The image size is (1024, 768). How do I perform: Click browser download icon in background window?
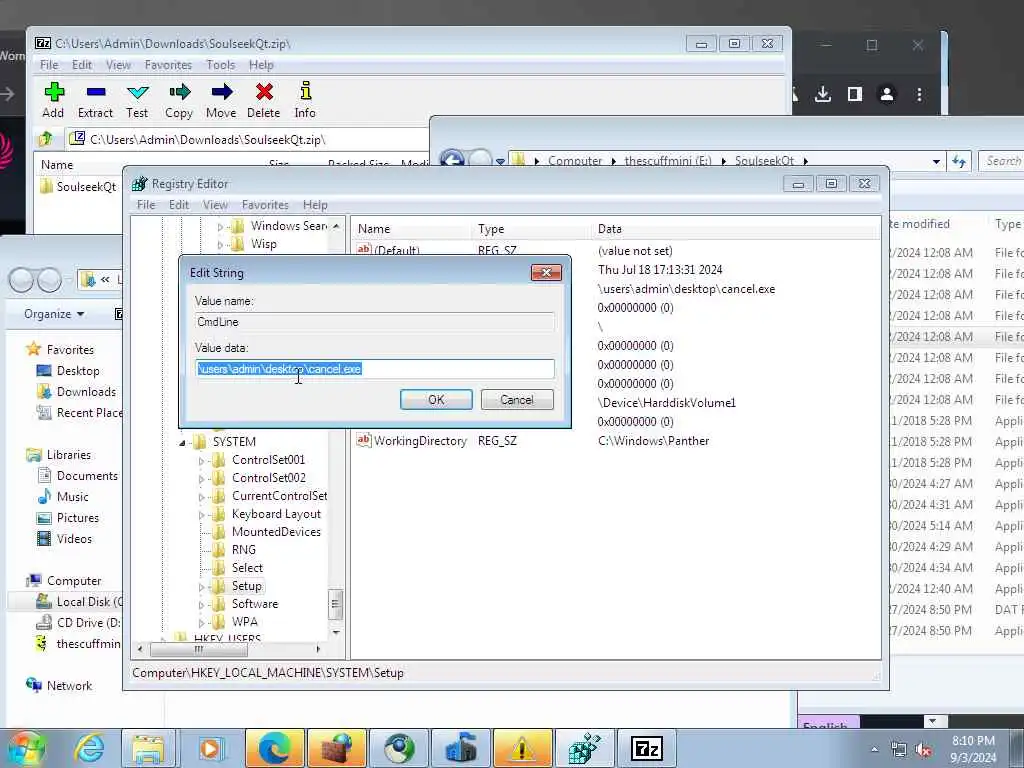pyautogui.click(x=823, y=95)
